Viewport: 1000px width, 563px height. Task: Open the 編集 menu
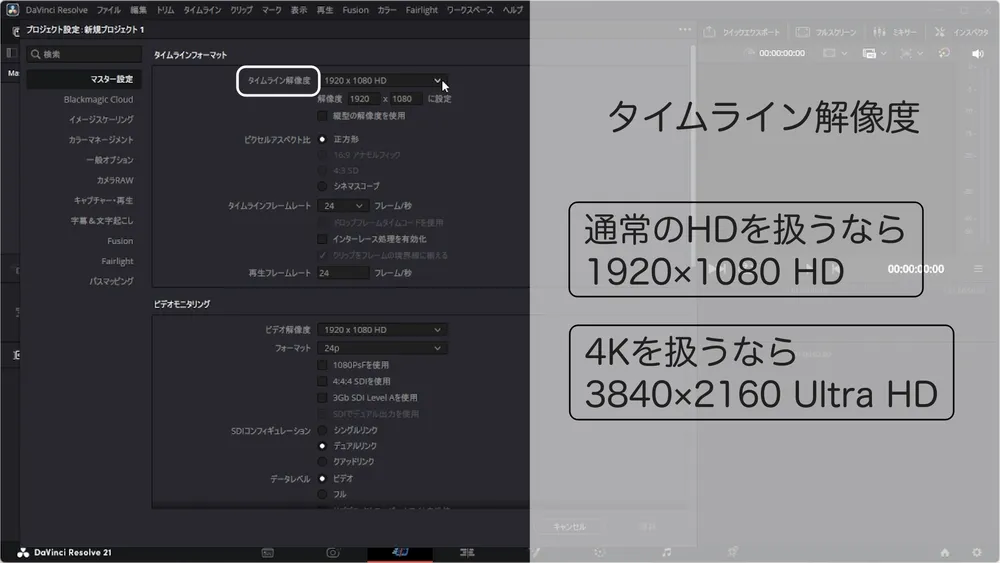click(138, 10)
